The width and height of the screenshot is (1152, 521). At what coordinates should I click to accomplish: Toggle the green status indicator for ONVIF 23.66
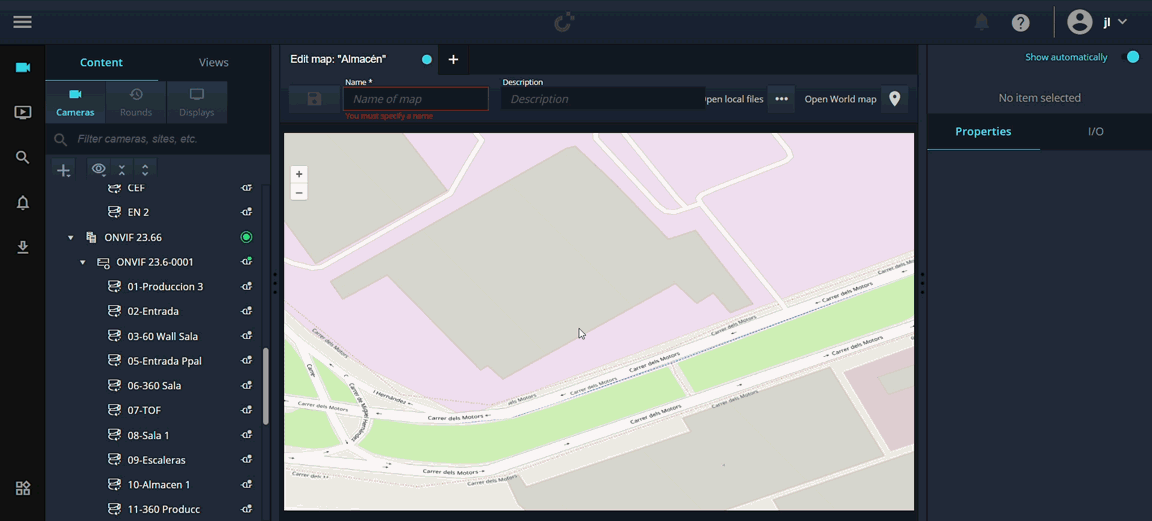pyautogui.click(x=246, y=237)
